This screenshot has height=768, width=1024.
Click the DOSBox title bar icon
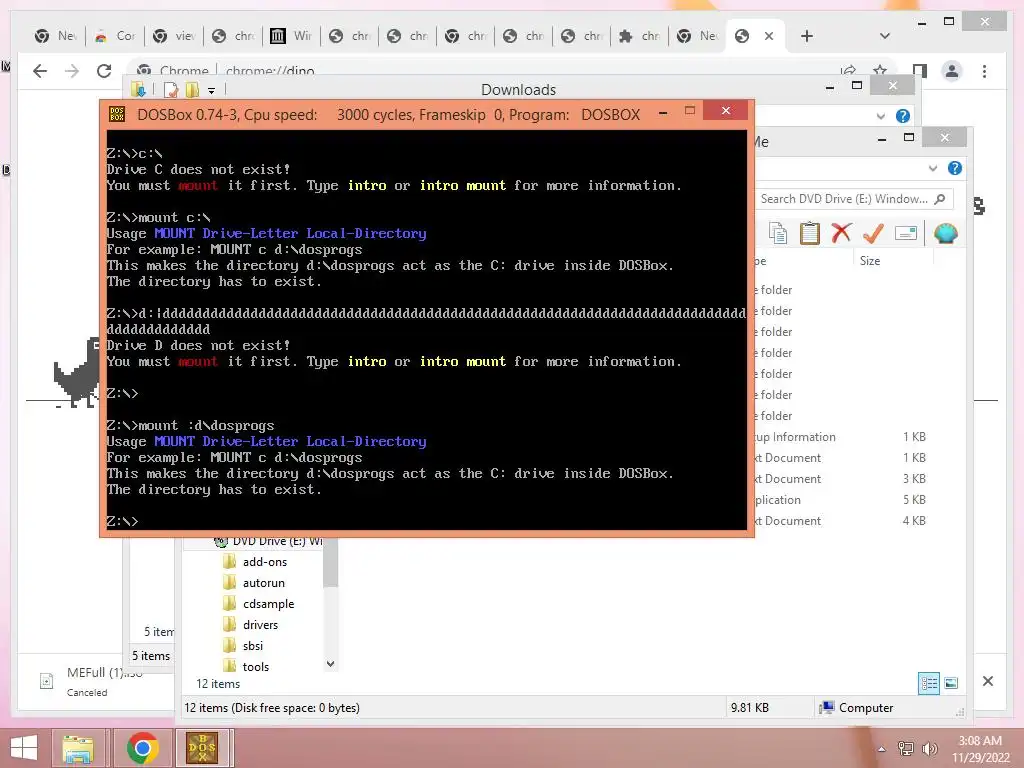(117, 114)
